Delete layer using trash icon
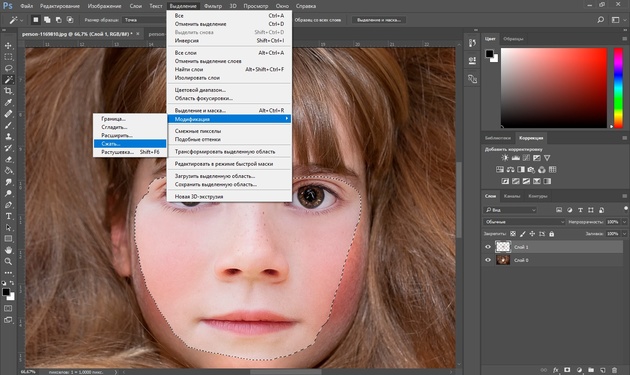 click(614, 370)
